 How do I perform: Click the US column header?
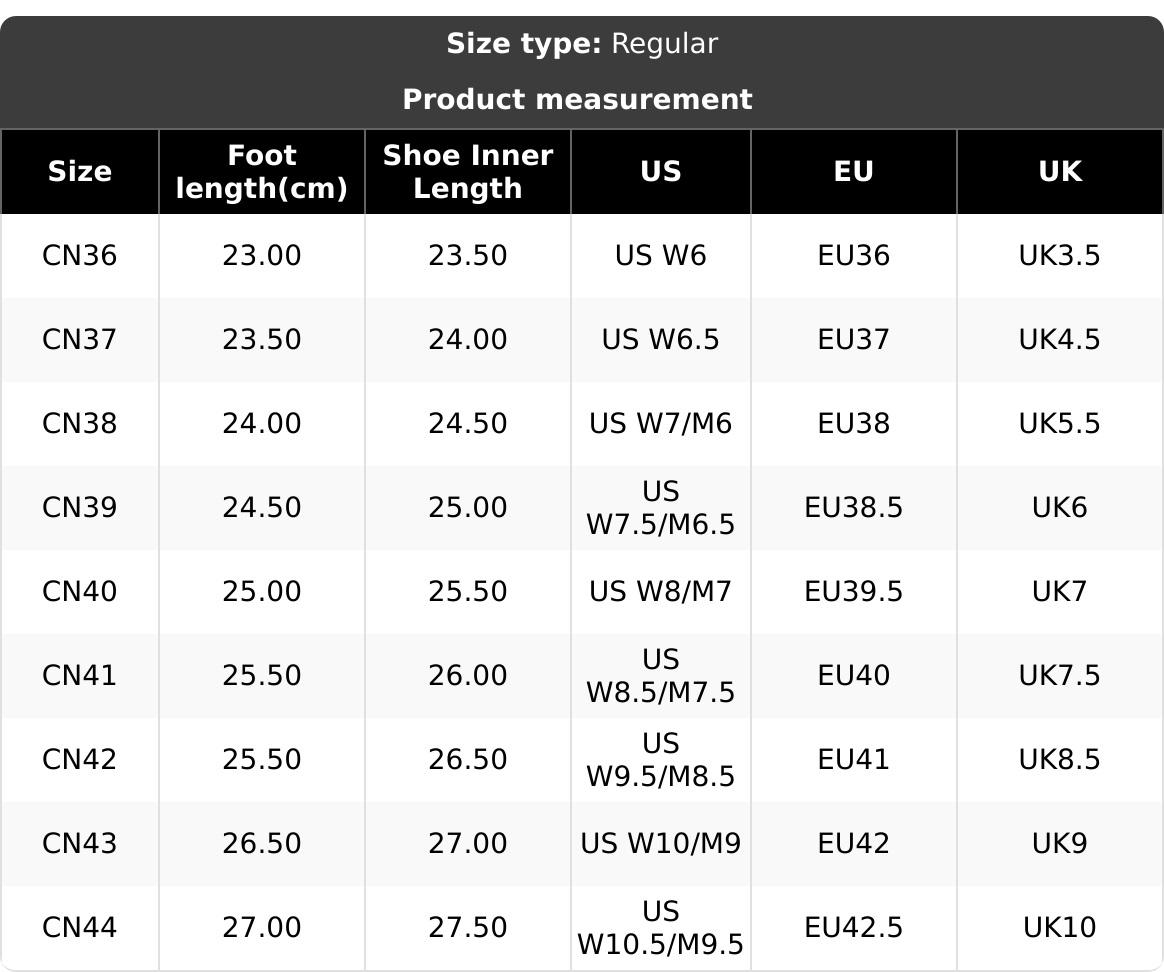pyautogui.click(x=660, y=172)
